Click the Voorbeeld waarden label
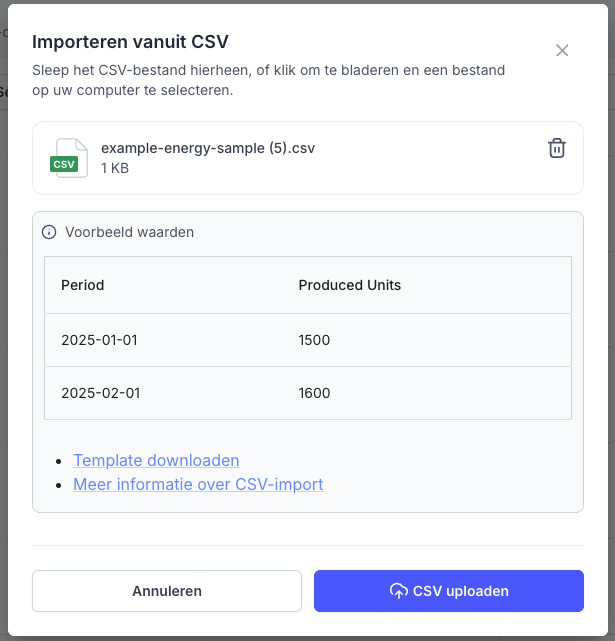 pyautogui.click(x=129, y=232)
